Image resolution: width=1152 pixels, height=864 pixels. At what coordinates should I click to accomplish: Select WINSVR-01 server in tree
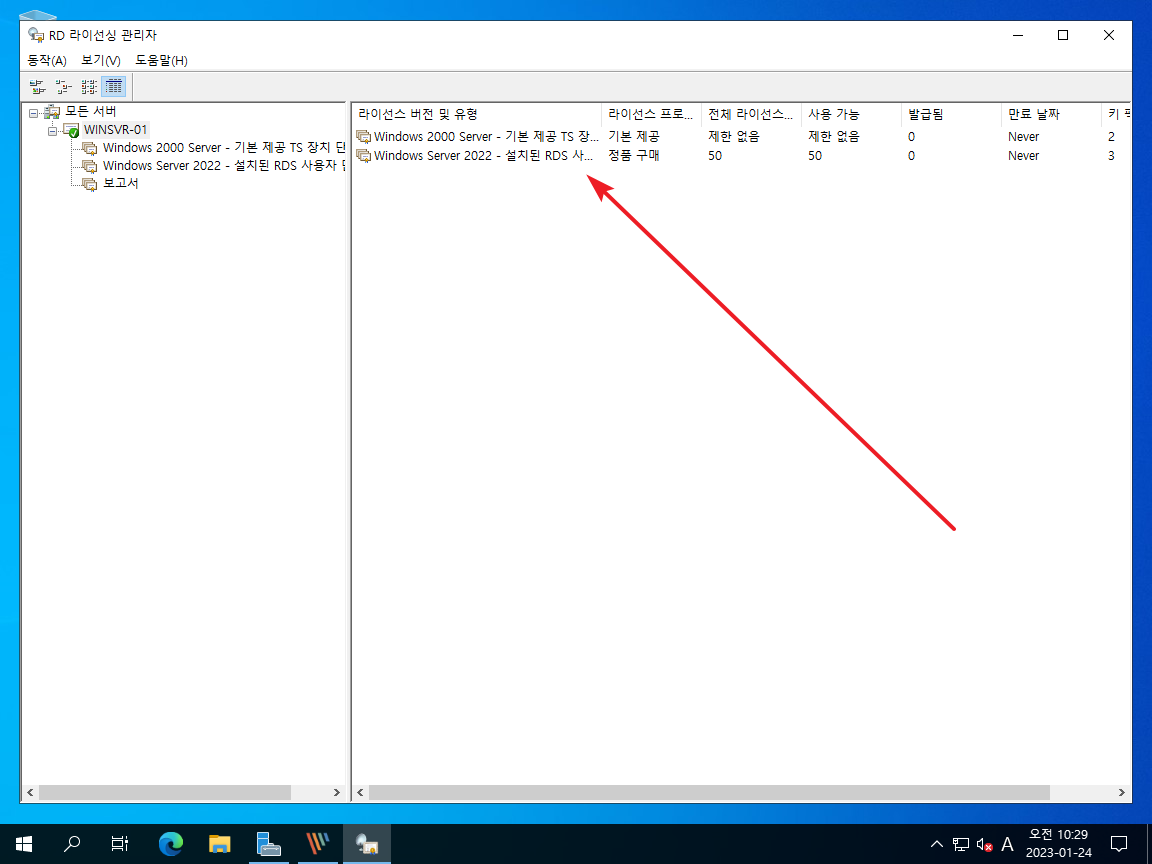[x=115, y=130]
